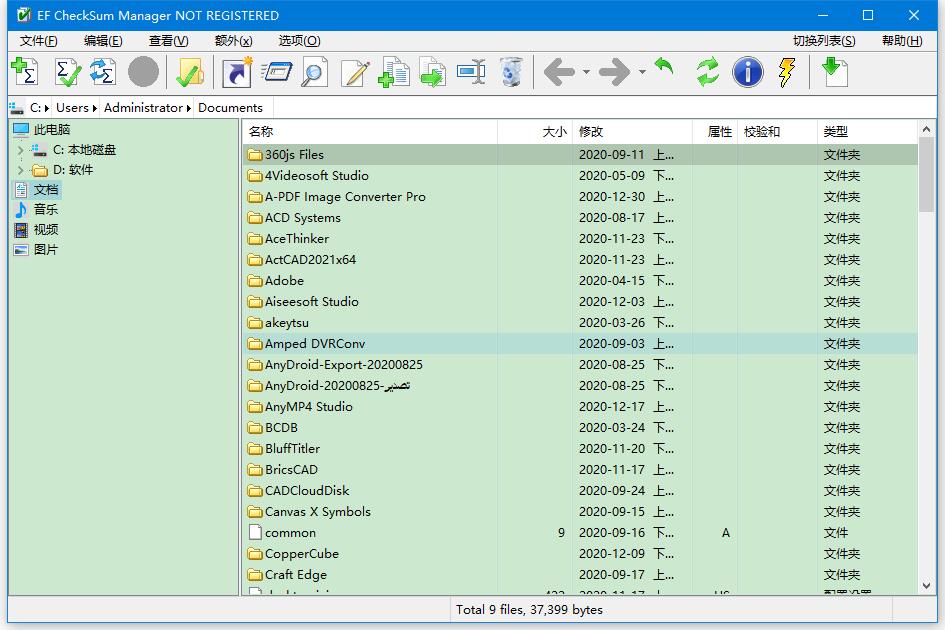Sort by the 类型 column header
The height and width of the screenshot is (630, 945).
[868, 131]
